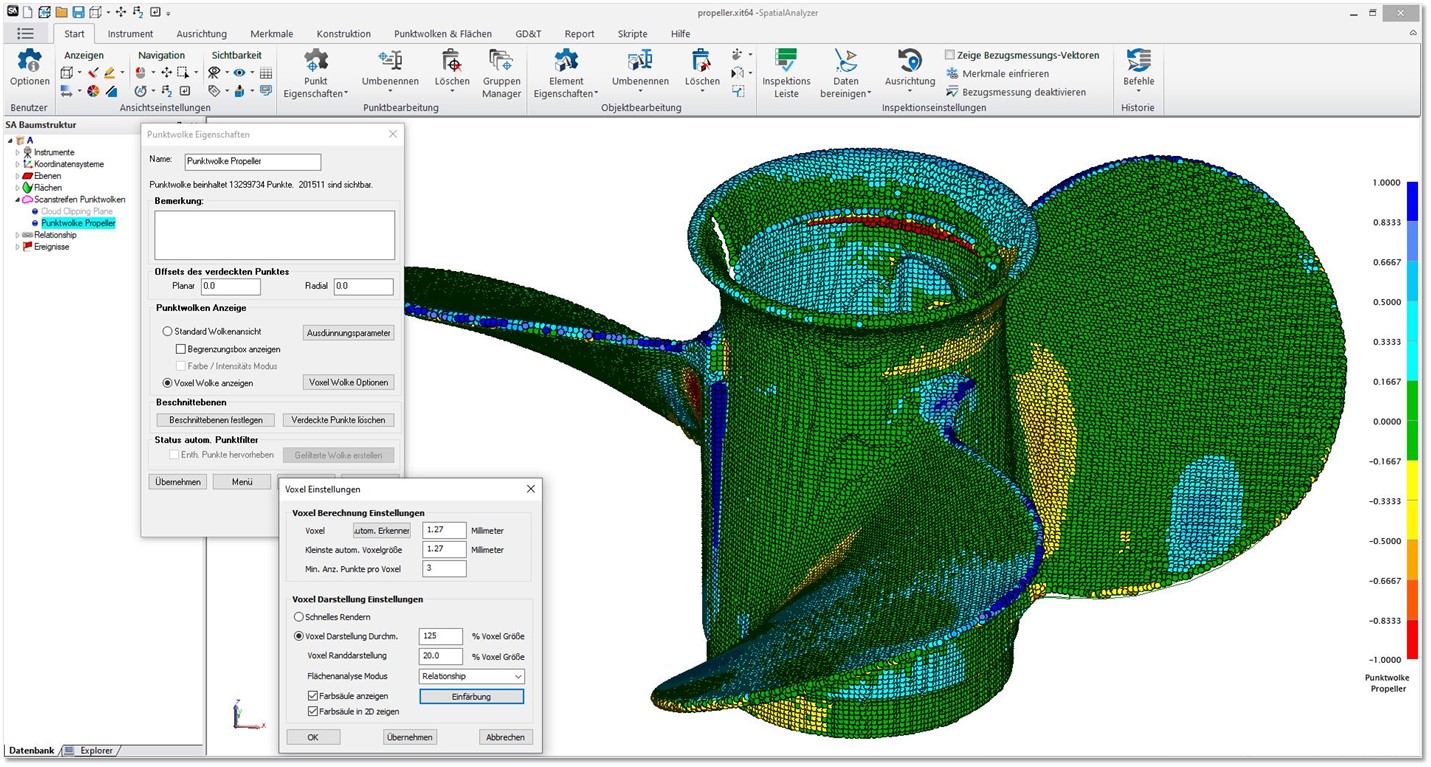Open the Flächenanalyse Modus dropdown

(470, 676)
